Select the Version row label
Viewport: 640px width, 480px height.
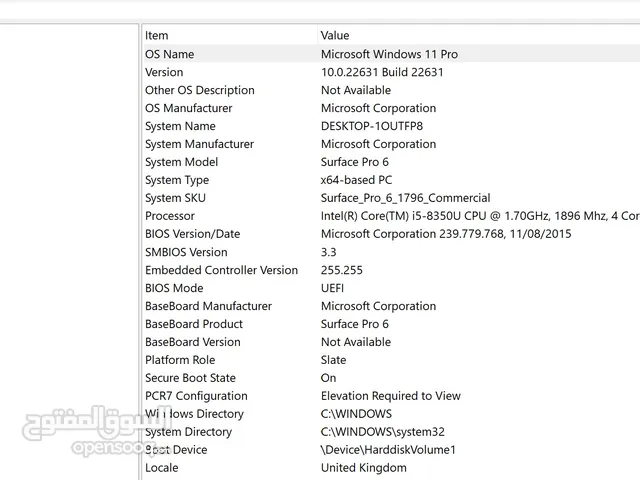click(164, 72)
